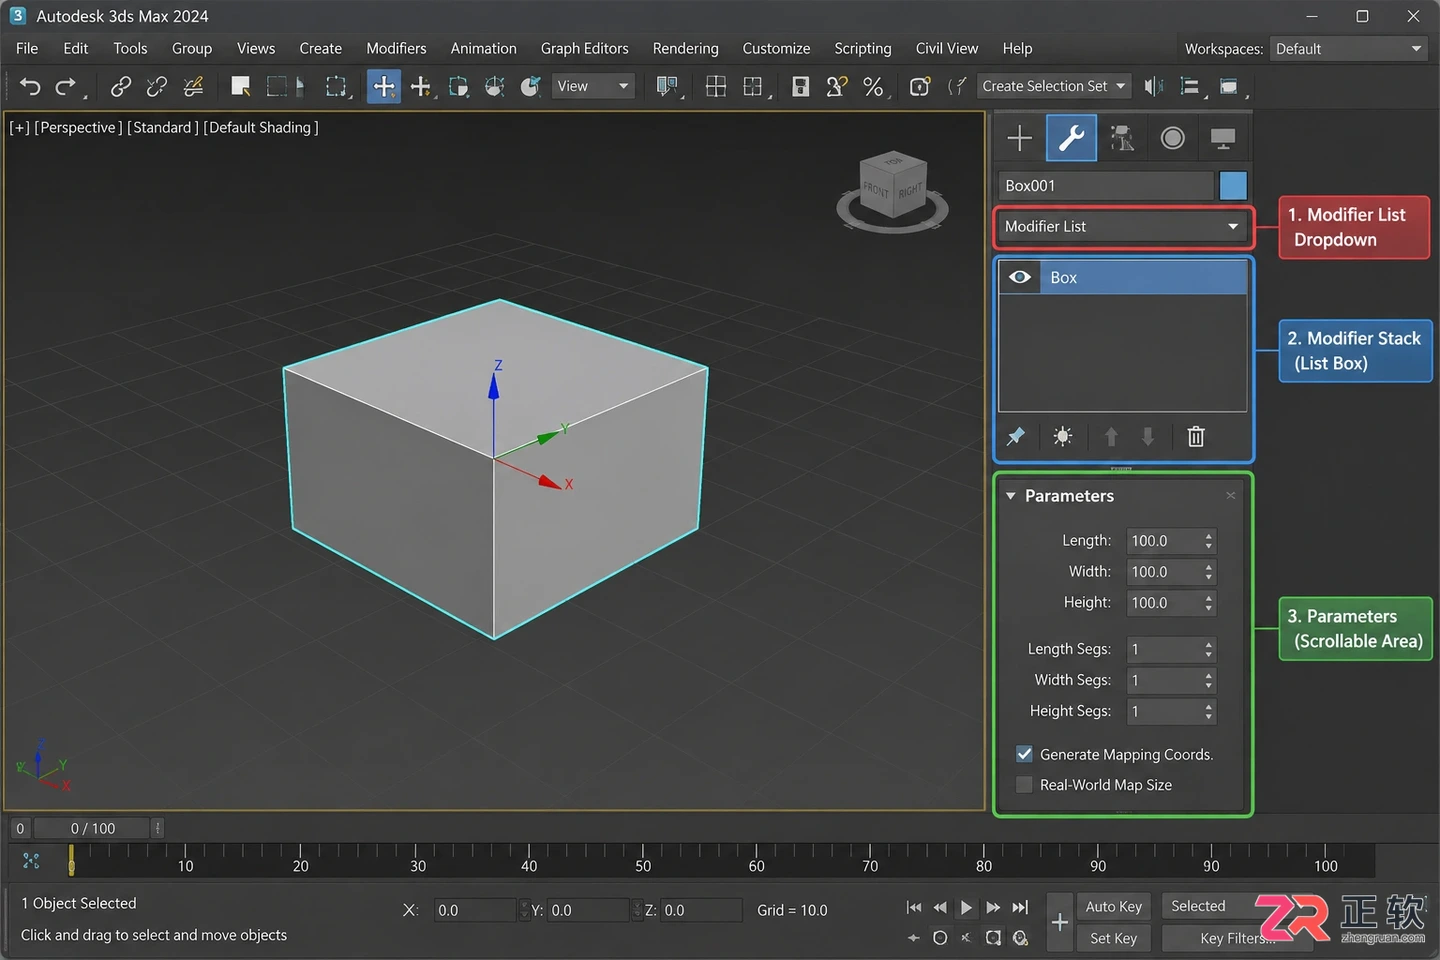Toggle Window/Crossing selection mode
Screen dimensions: 1440x960
tap(336, 87)
